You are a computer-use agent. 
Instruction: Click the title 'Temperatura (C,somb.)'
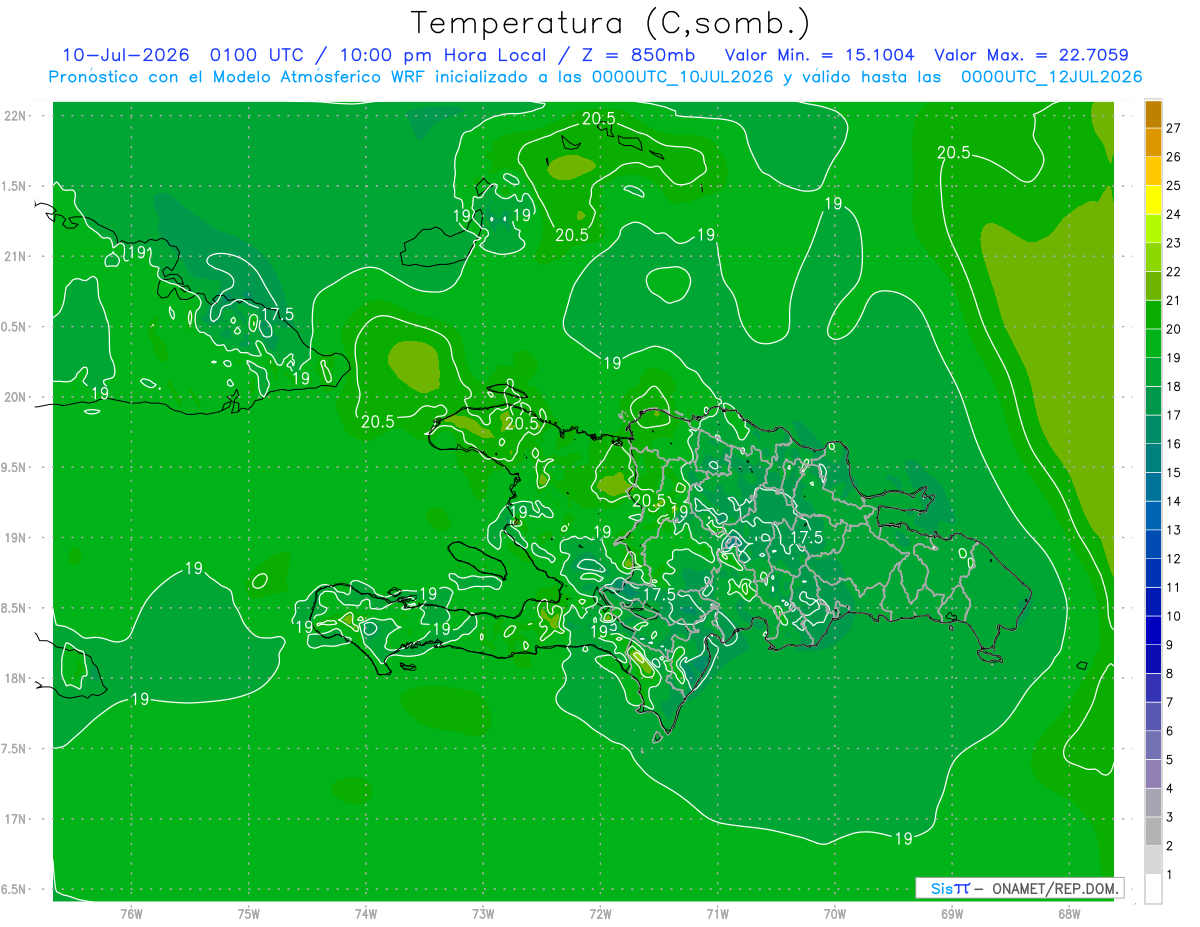point(611,22)
